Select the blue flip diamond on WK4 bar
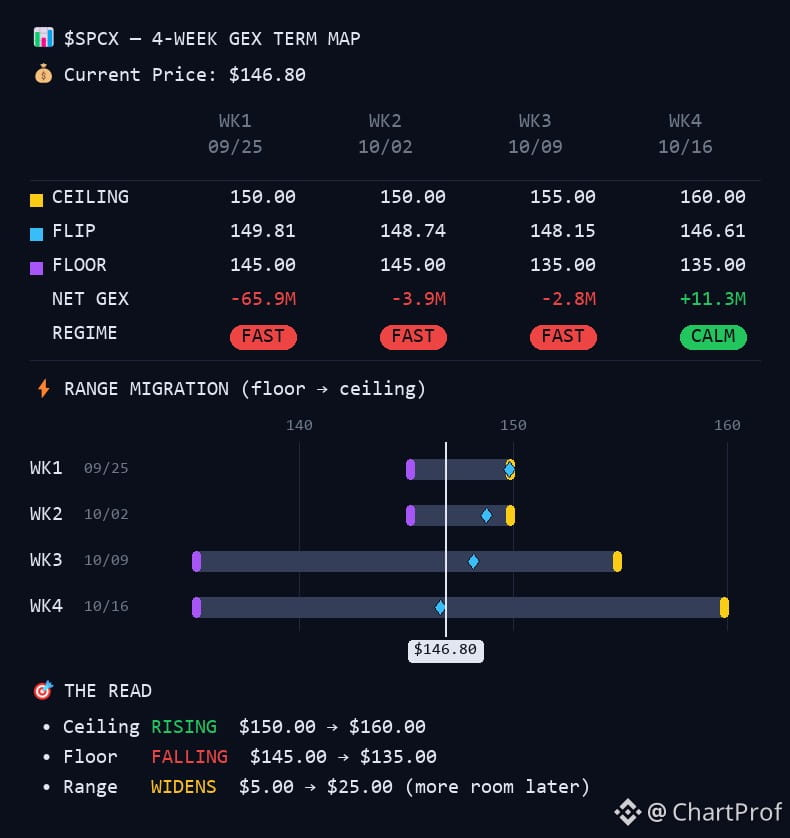This screenshot has width=790, height=838. [x=440, y=607]
